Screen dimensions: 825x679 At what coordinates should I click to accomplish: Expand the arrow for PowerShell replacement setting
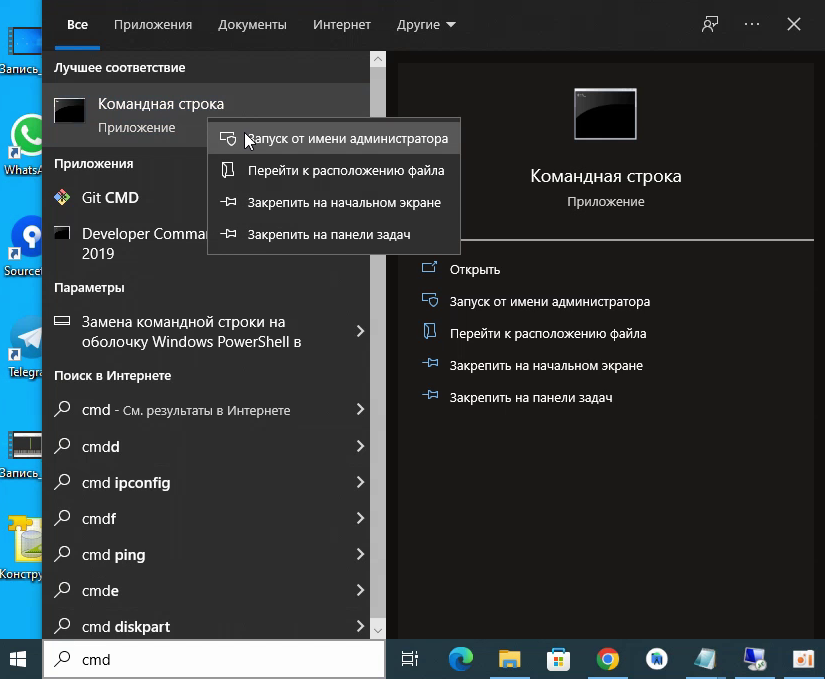pos(360,331)
